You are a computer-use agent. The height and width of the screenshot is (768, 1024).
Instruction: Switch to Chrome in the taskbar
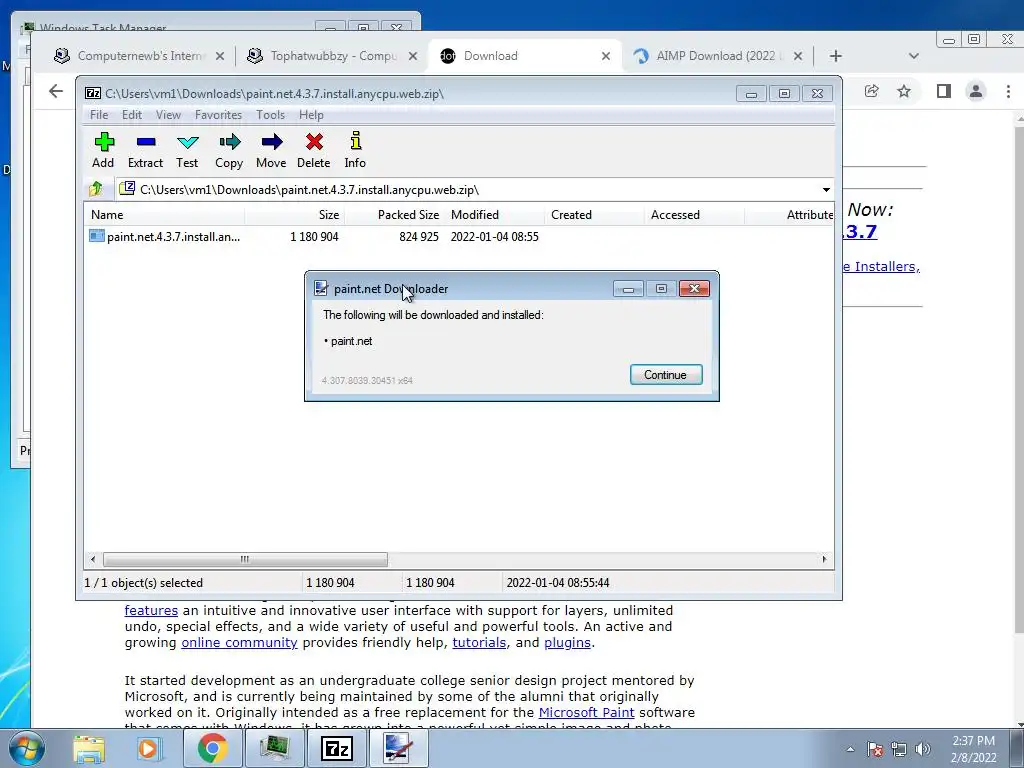click(212, 748)
